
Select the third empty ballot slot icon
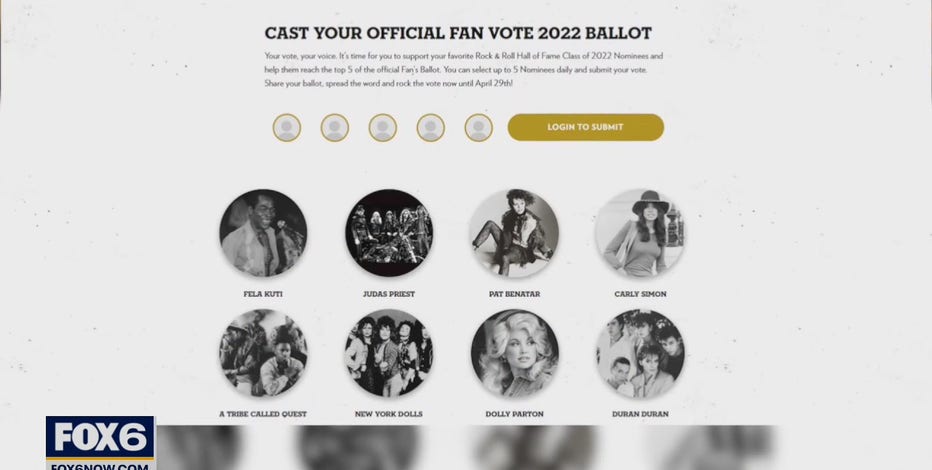pos(383,128)
